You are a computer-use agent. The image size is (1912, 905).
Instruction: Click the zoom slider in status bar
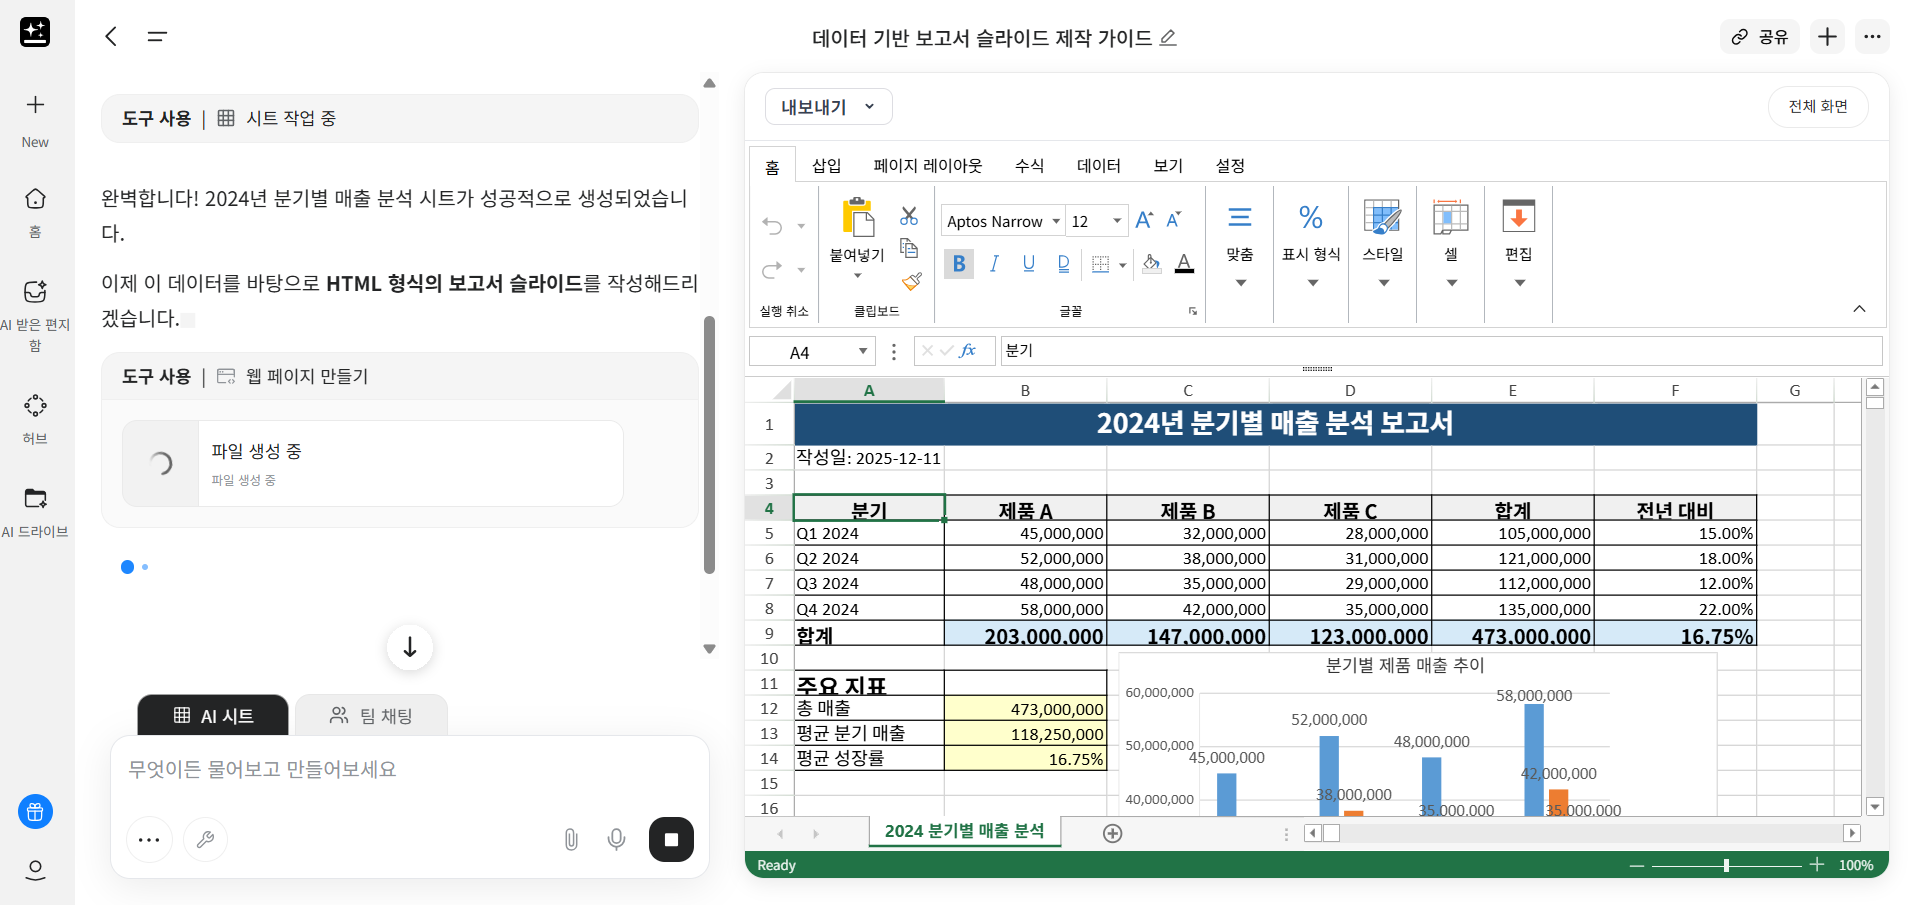point(1726,865)
